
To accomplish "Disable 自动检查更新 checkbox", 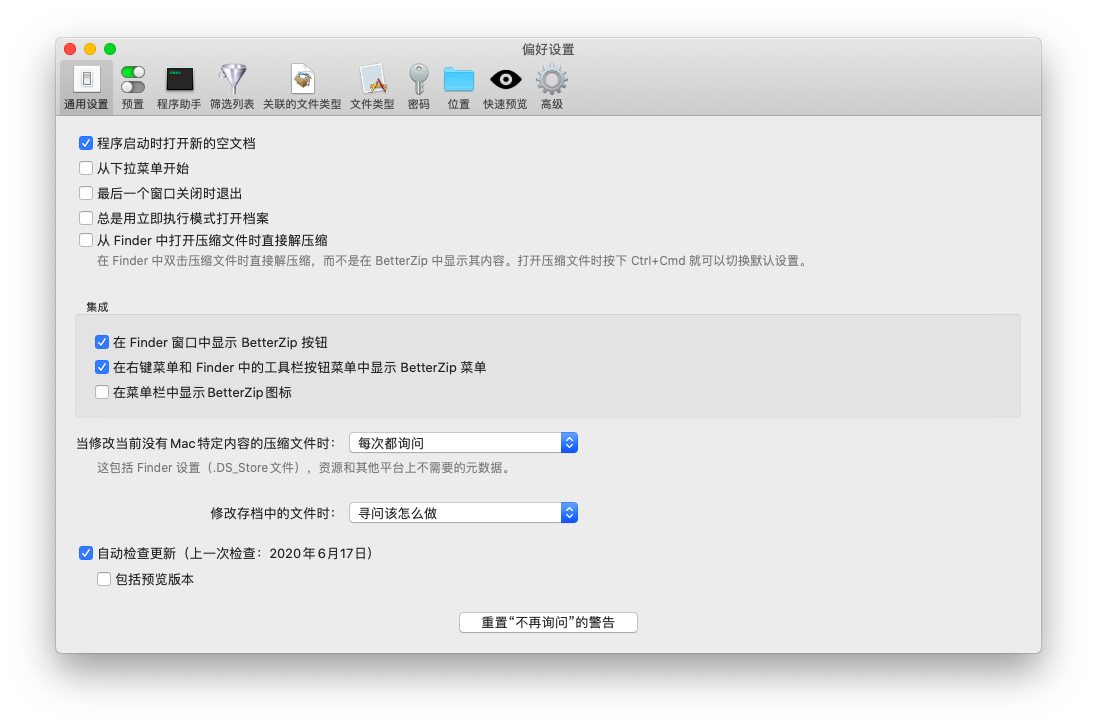I will [x=86, y=553].
